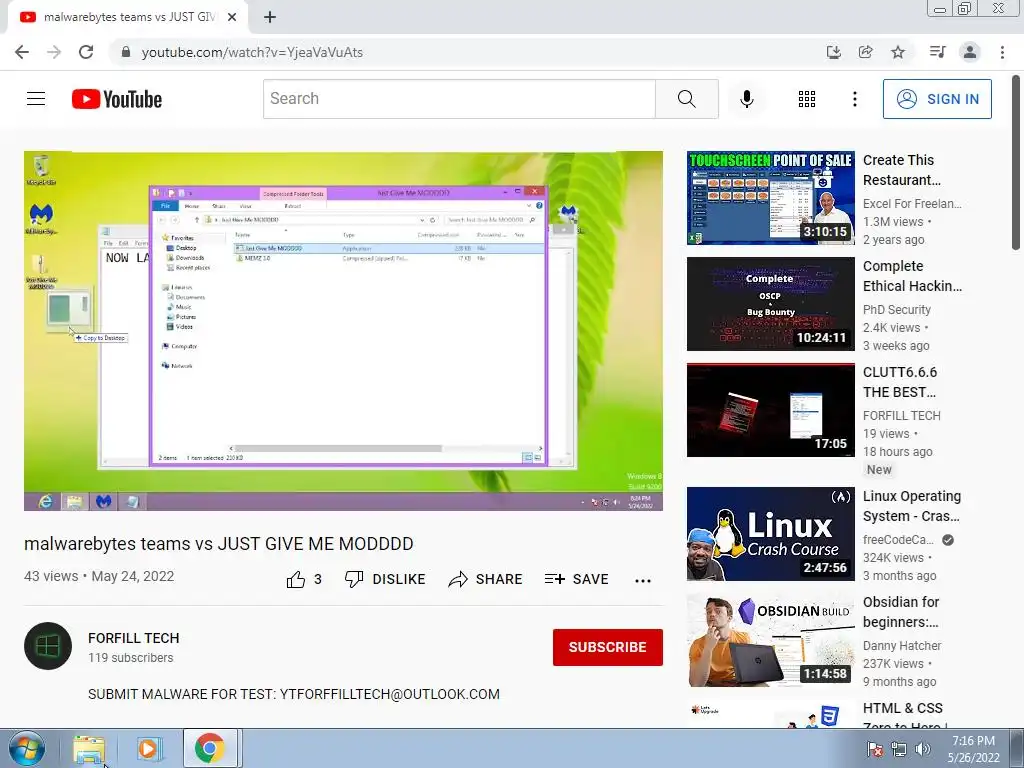1024x768 pixels.
Task: Open the Touchscreen Point of Sale thumbnail
Action: click(x=771, y=198)
